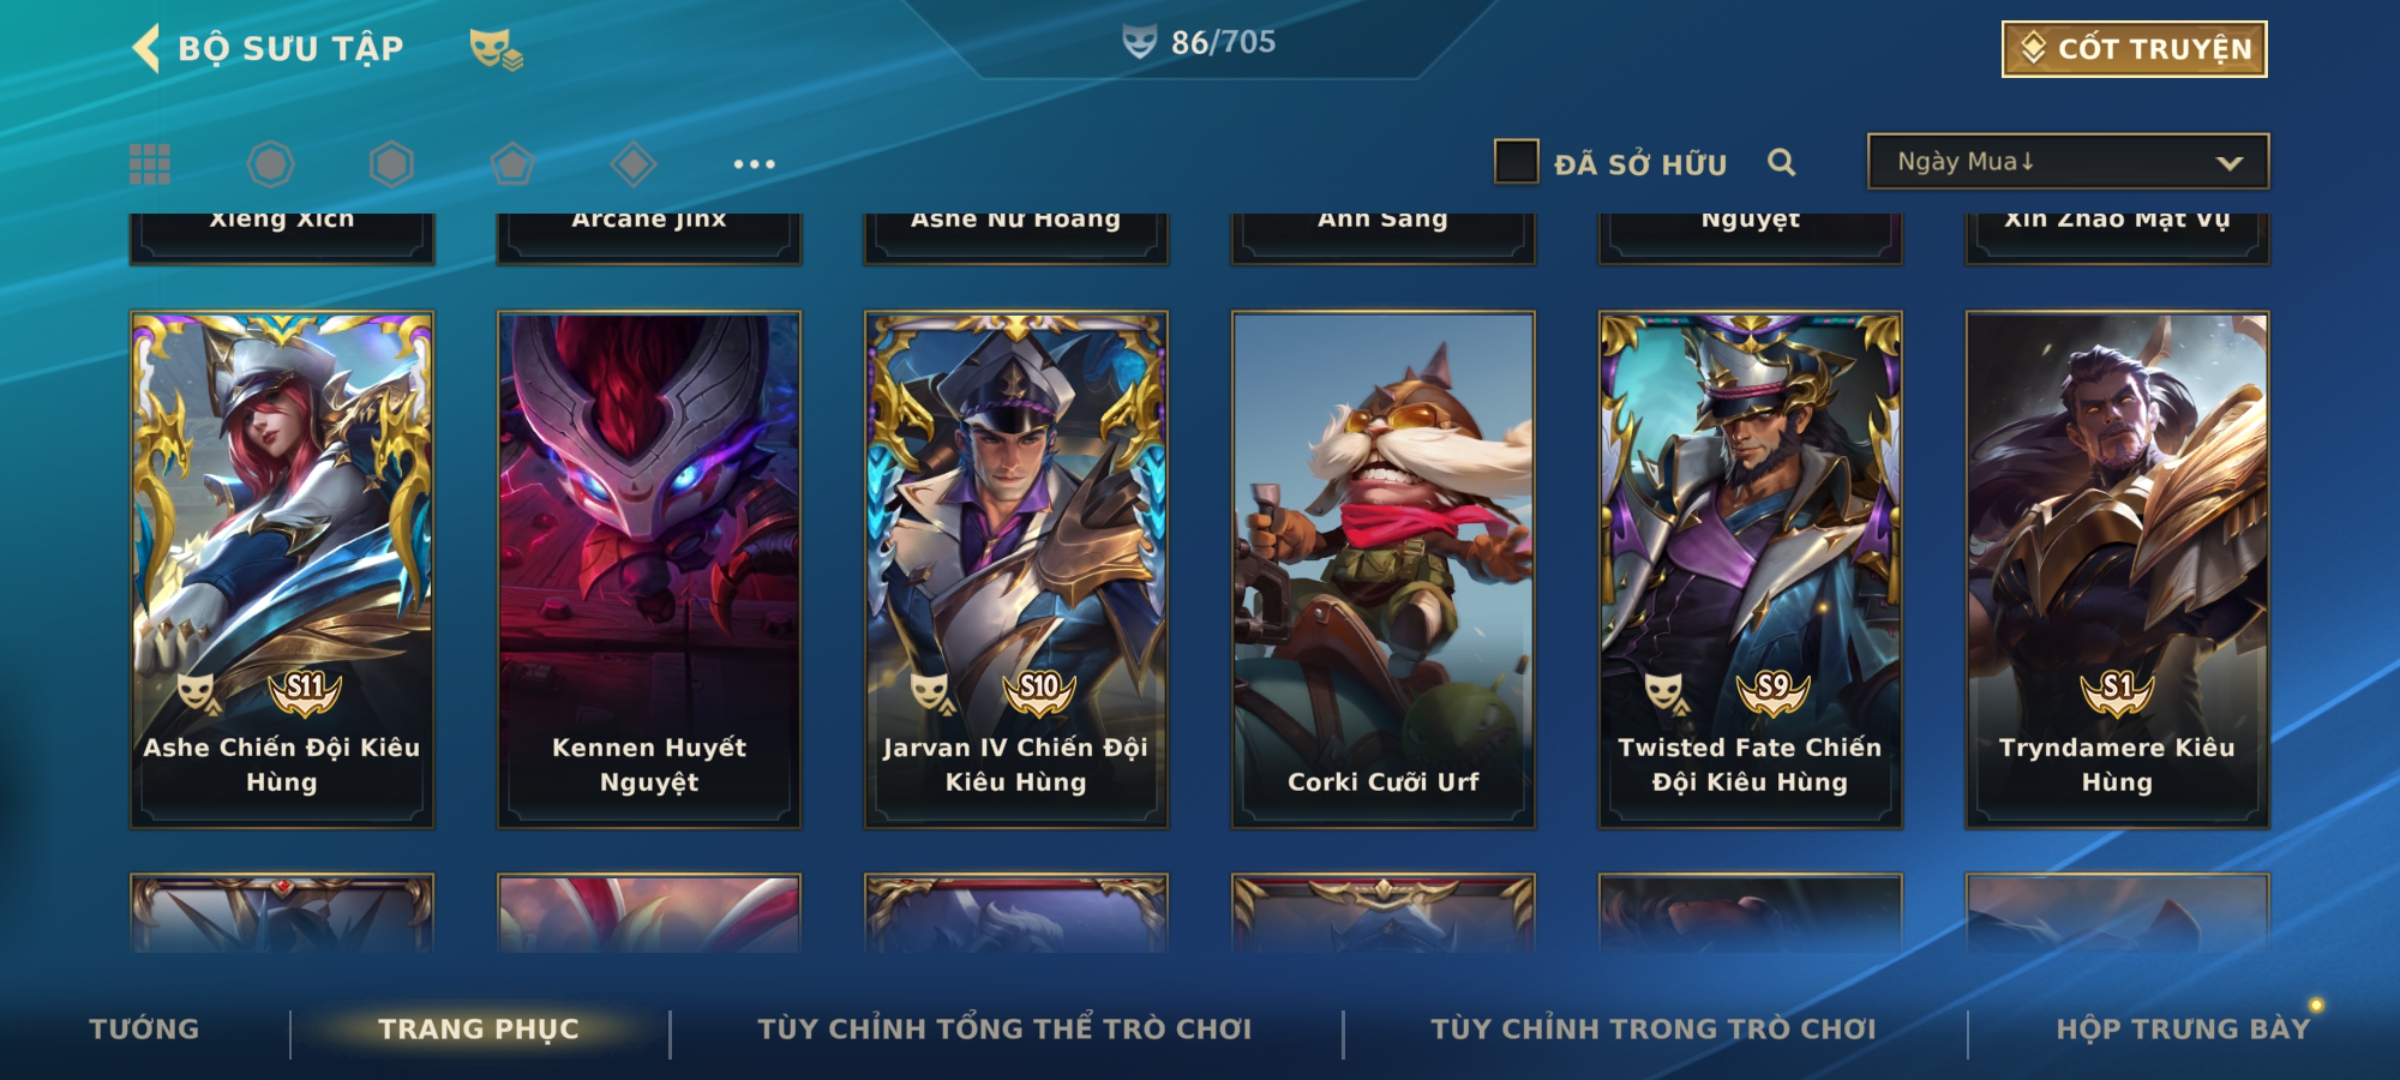
Task: Select the Kennen Huyết Nguyệt skin card
Action: (x=649, y=569)
